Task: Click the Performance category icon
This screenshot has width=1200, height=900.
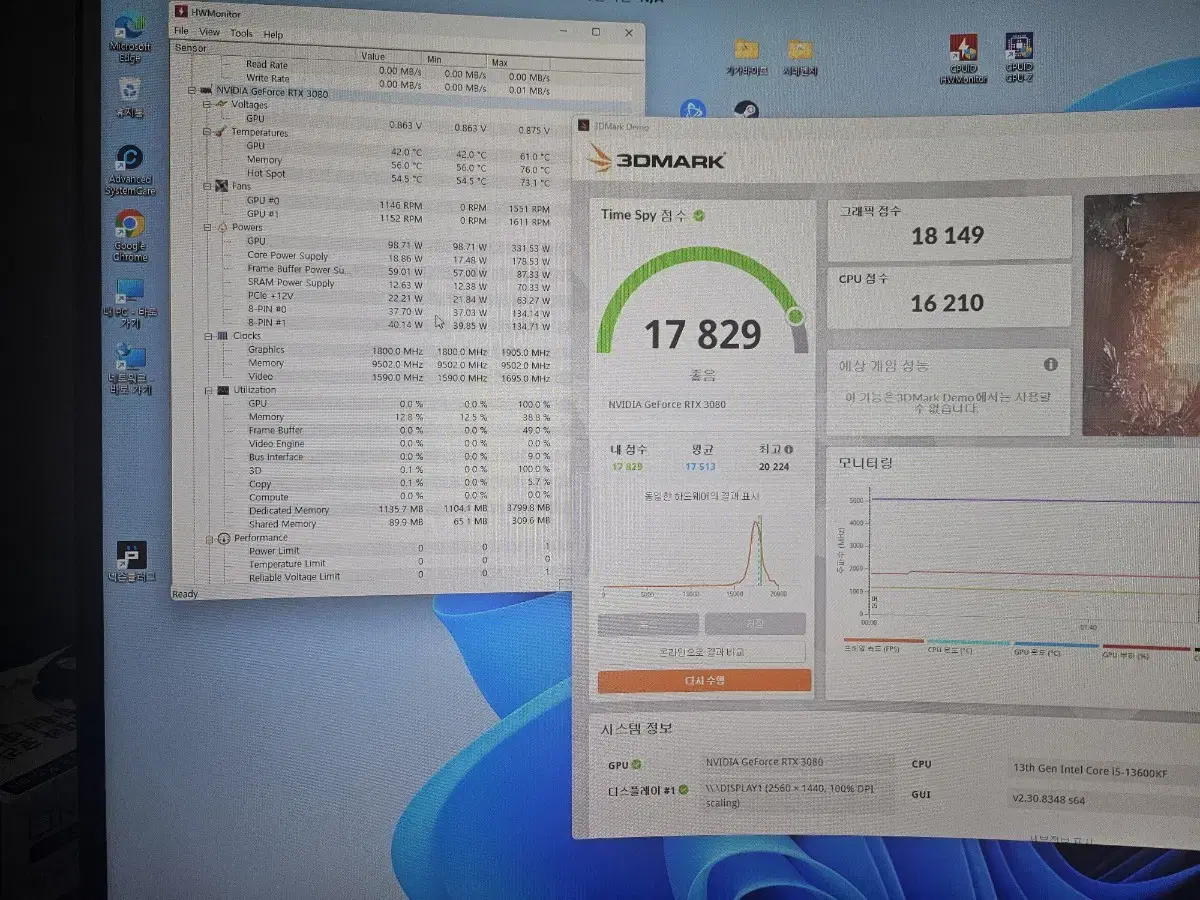Action: point(223,538)
